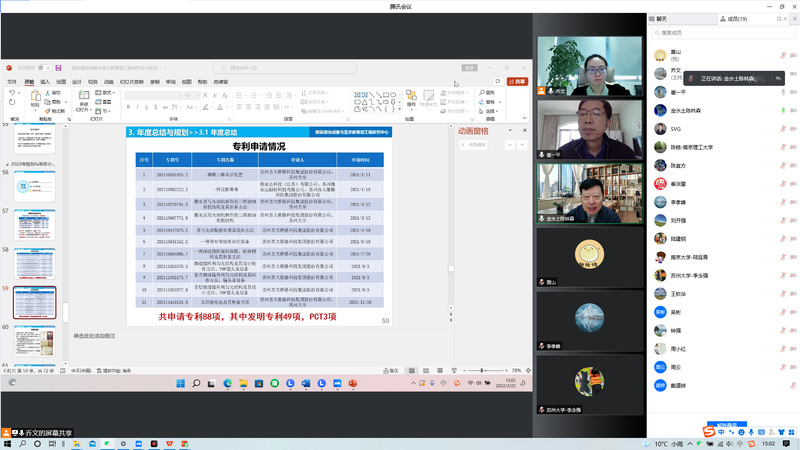Click the undo arrow in ribbon

coord(11,93)
